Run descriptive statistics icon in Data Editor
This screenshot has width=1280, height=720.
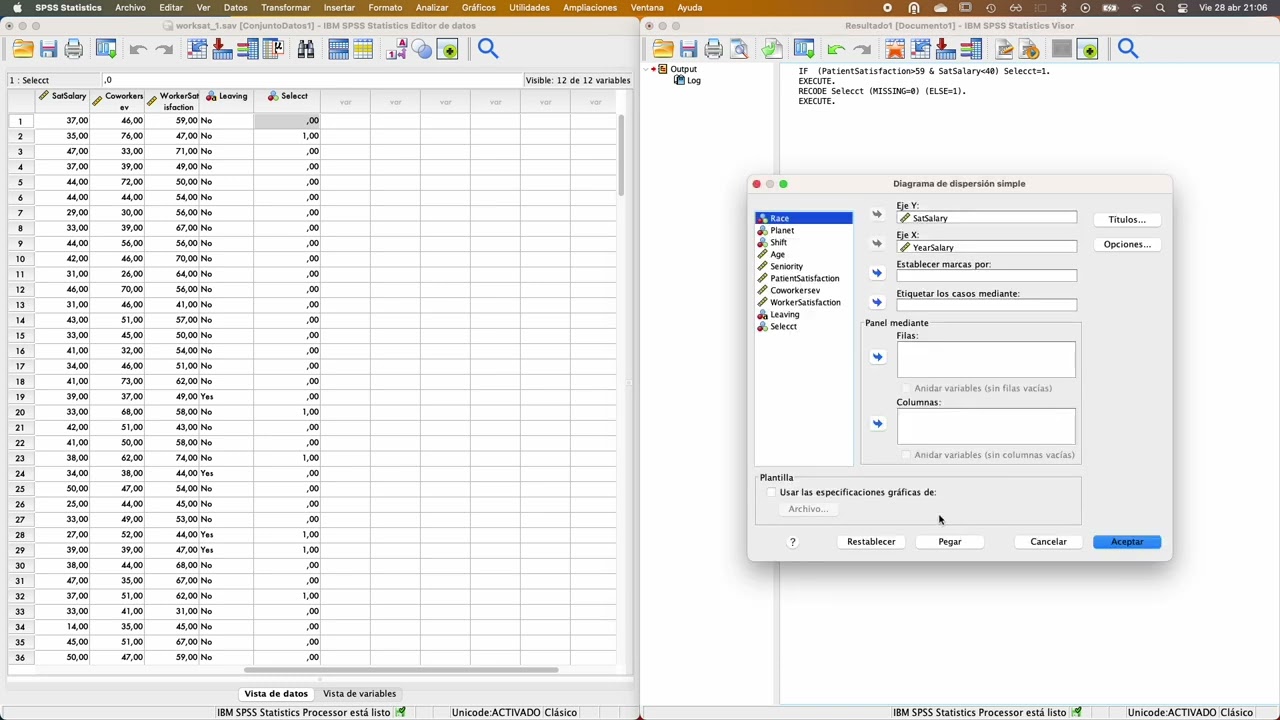coord(273,49)
